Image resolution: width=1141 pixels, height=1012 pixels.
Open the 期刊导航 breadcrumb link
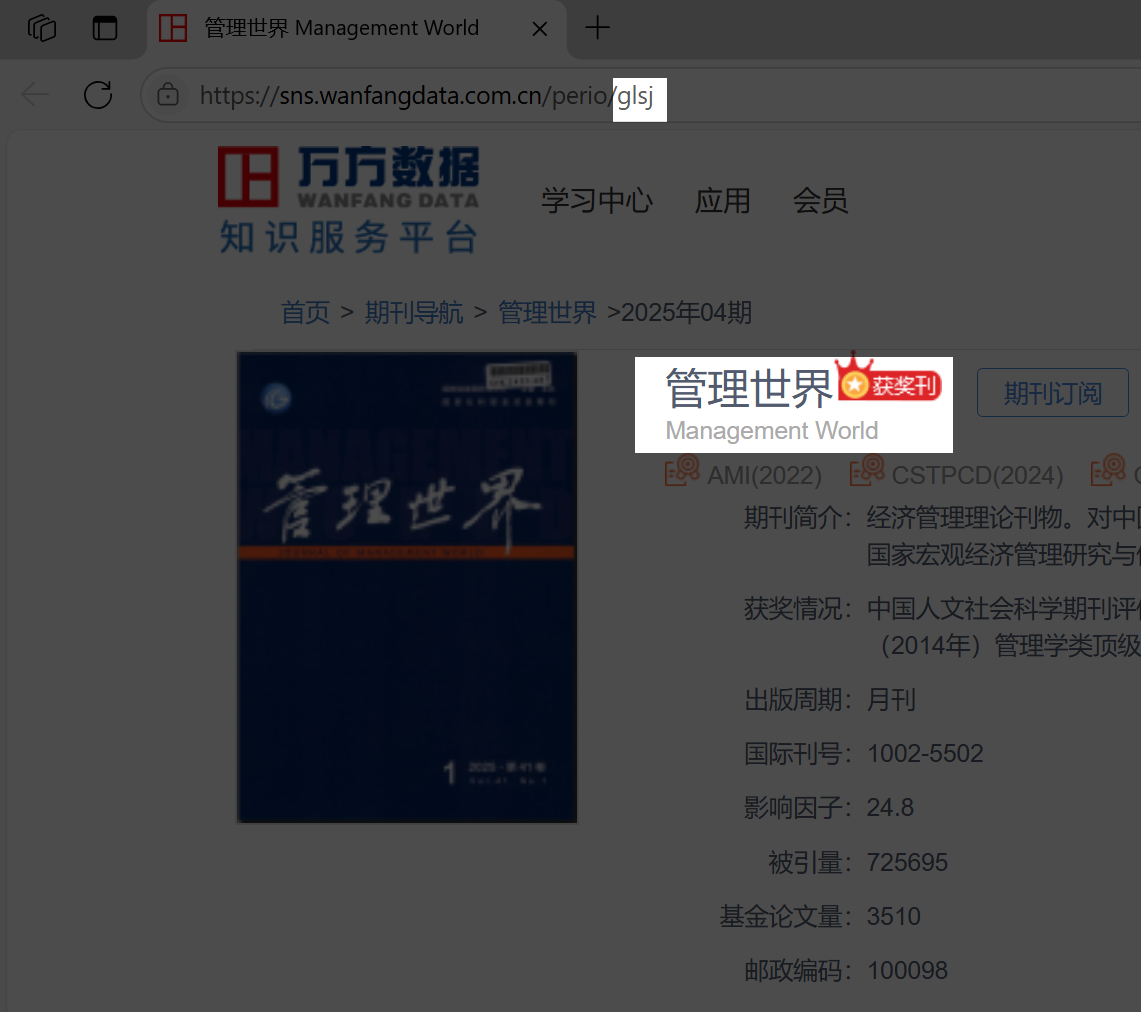point(414,313)
